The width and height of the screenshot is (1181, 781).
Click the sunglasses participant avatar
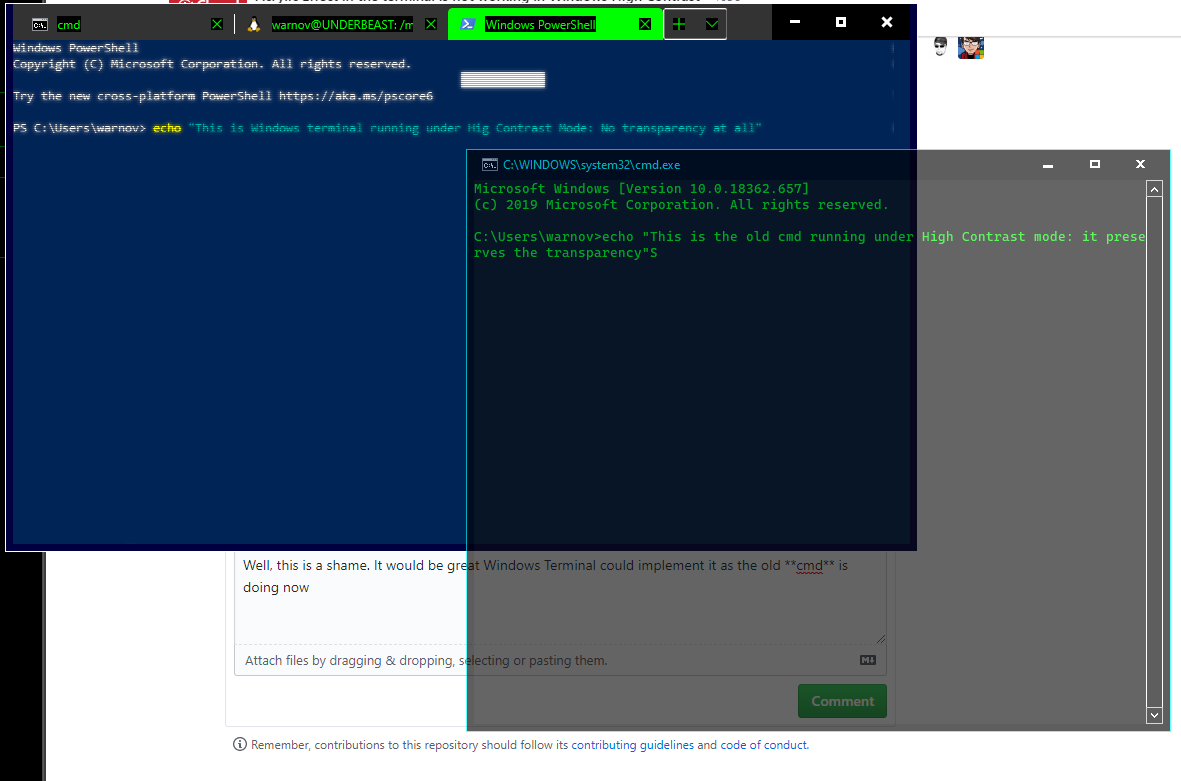pyautogui.click(x=941, y=47)
